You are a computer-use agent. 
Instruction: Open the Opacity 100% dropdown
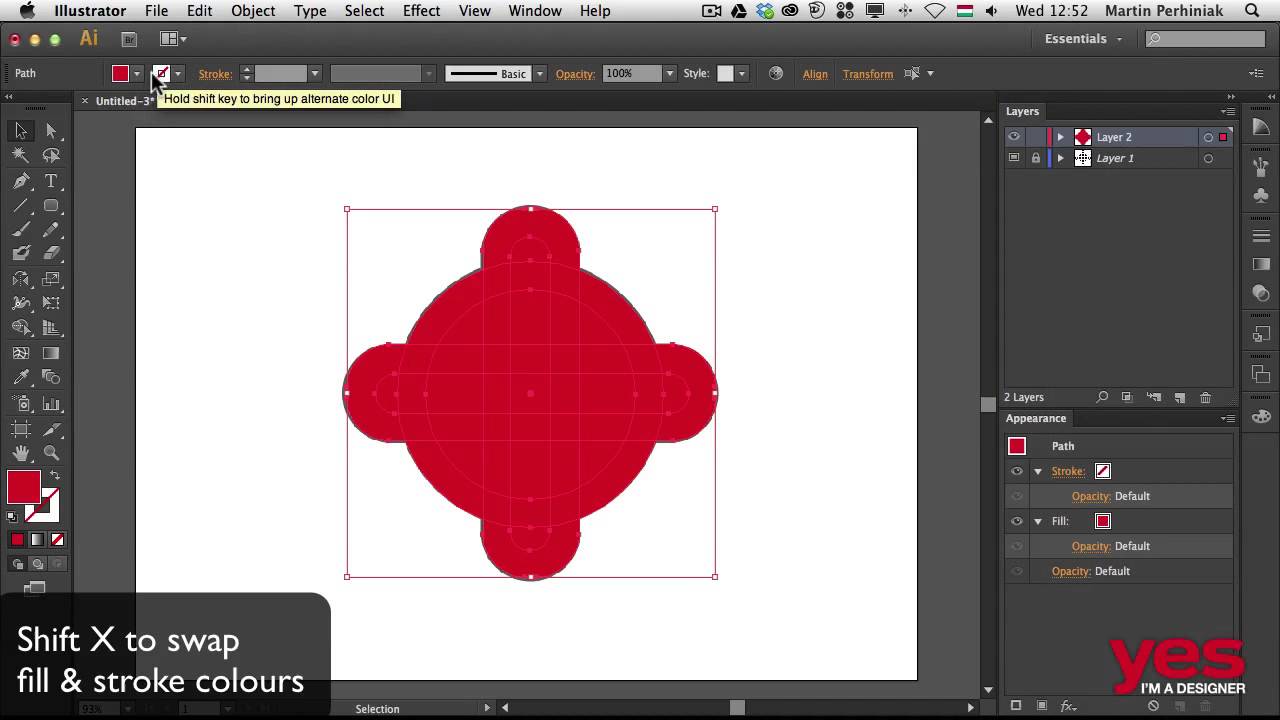(669, 74)
